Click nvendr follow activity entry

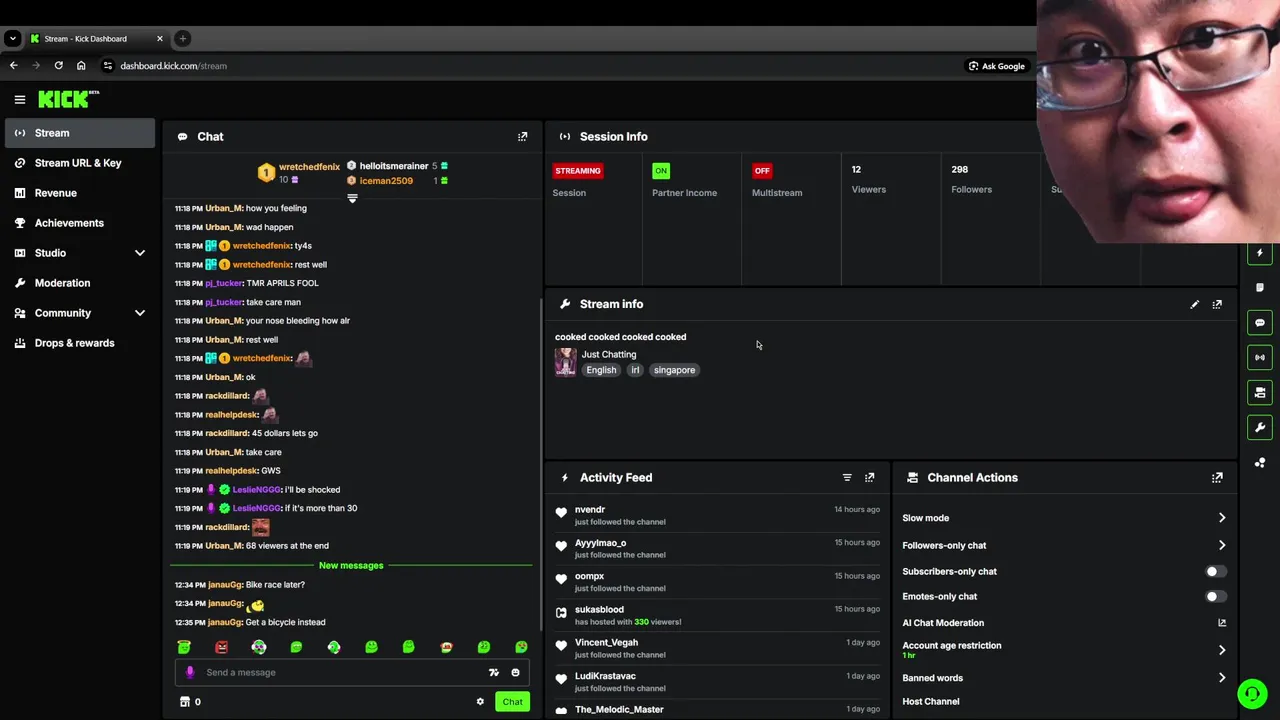point(718,515)
